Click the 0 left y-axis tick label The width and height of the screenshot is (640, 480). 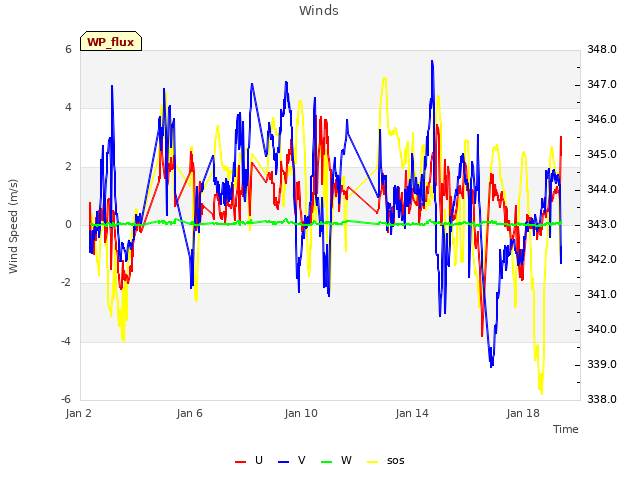pos(68,224)
